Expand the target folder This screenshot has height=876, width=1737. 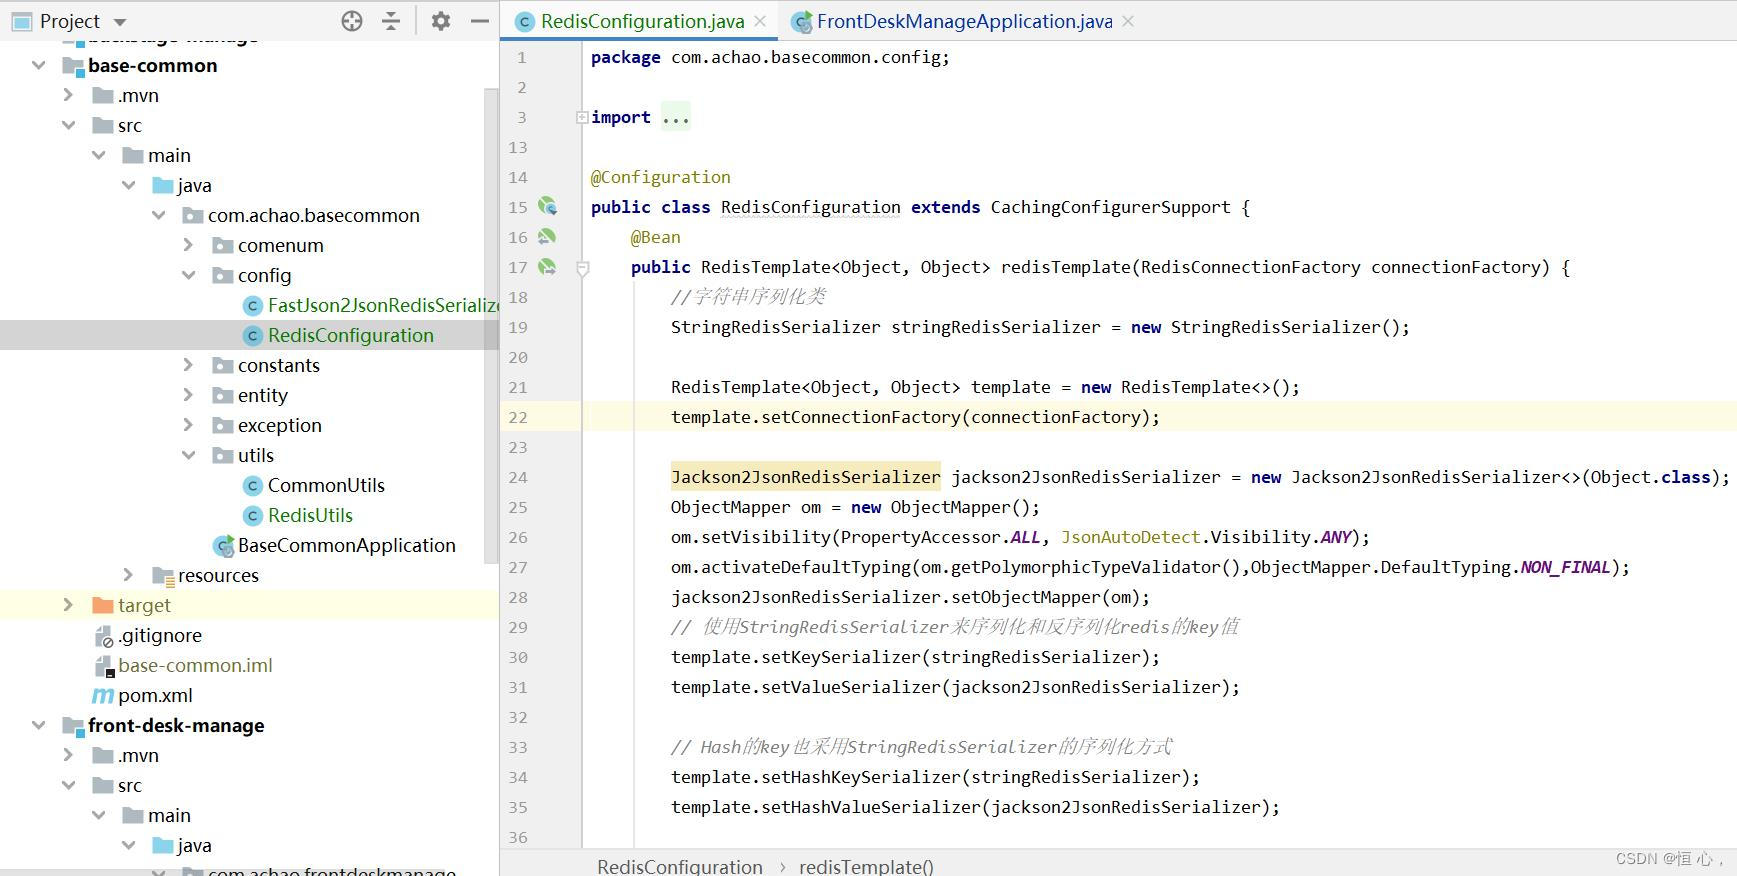[x=68, y=605]
